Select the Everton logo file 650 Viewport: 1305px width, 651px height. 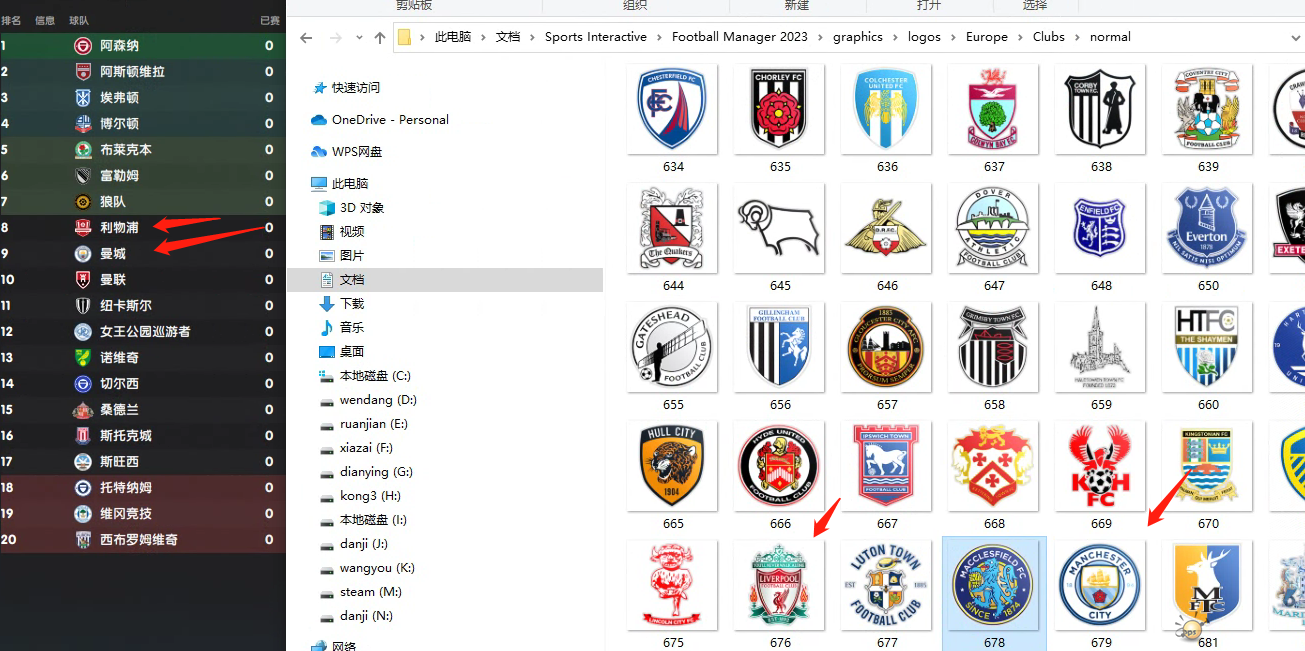(1208, 228)
